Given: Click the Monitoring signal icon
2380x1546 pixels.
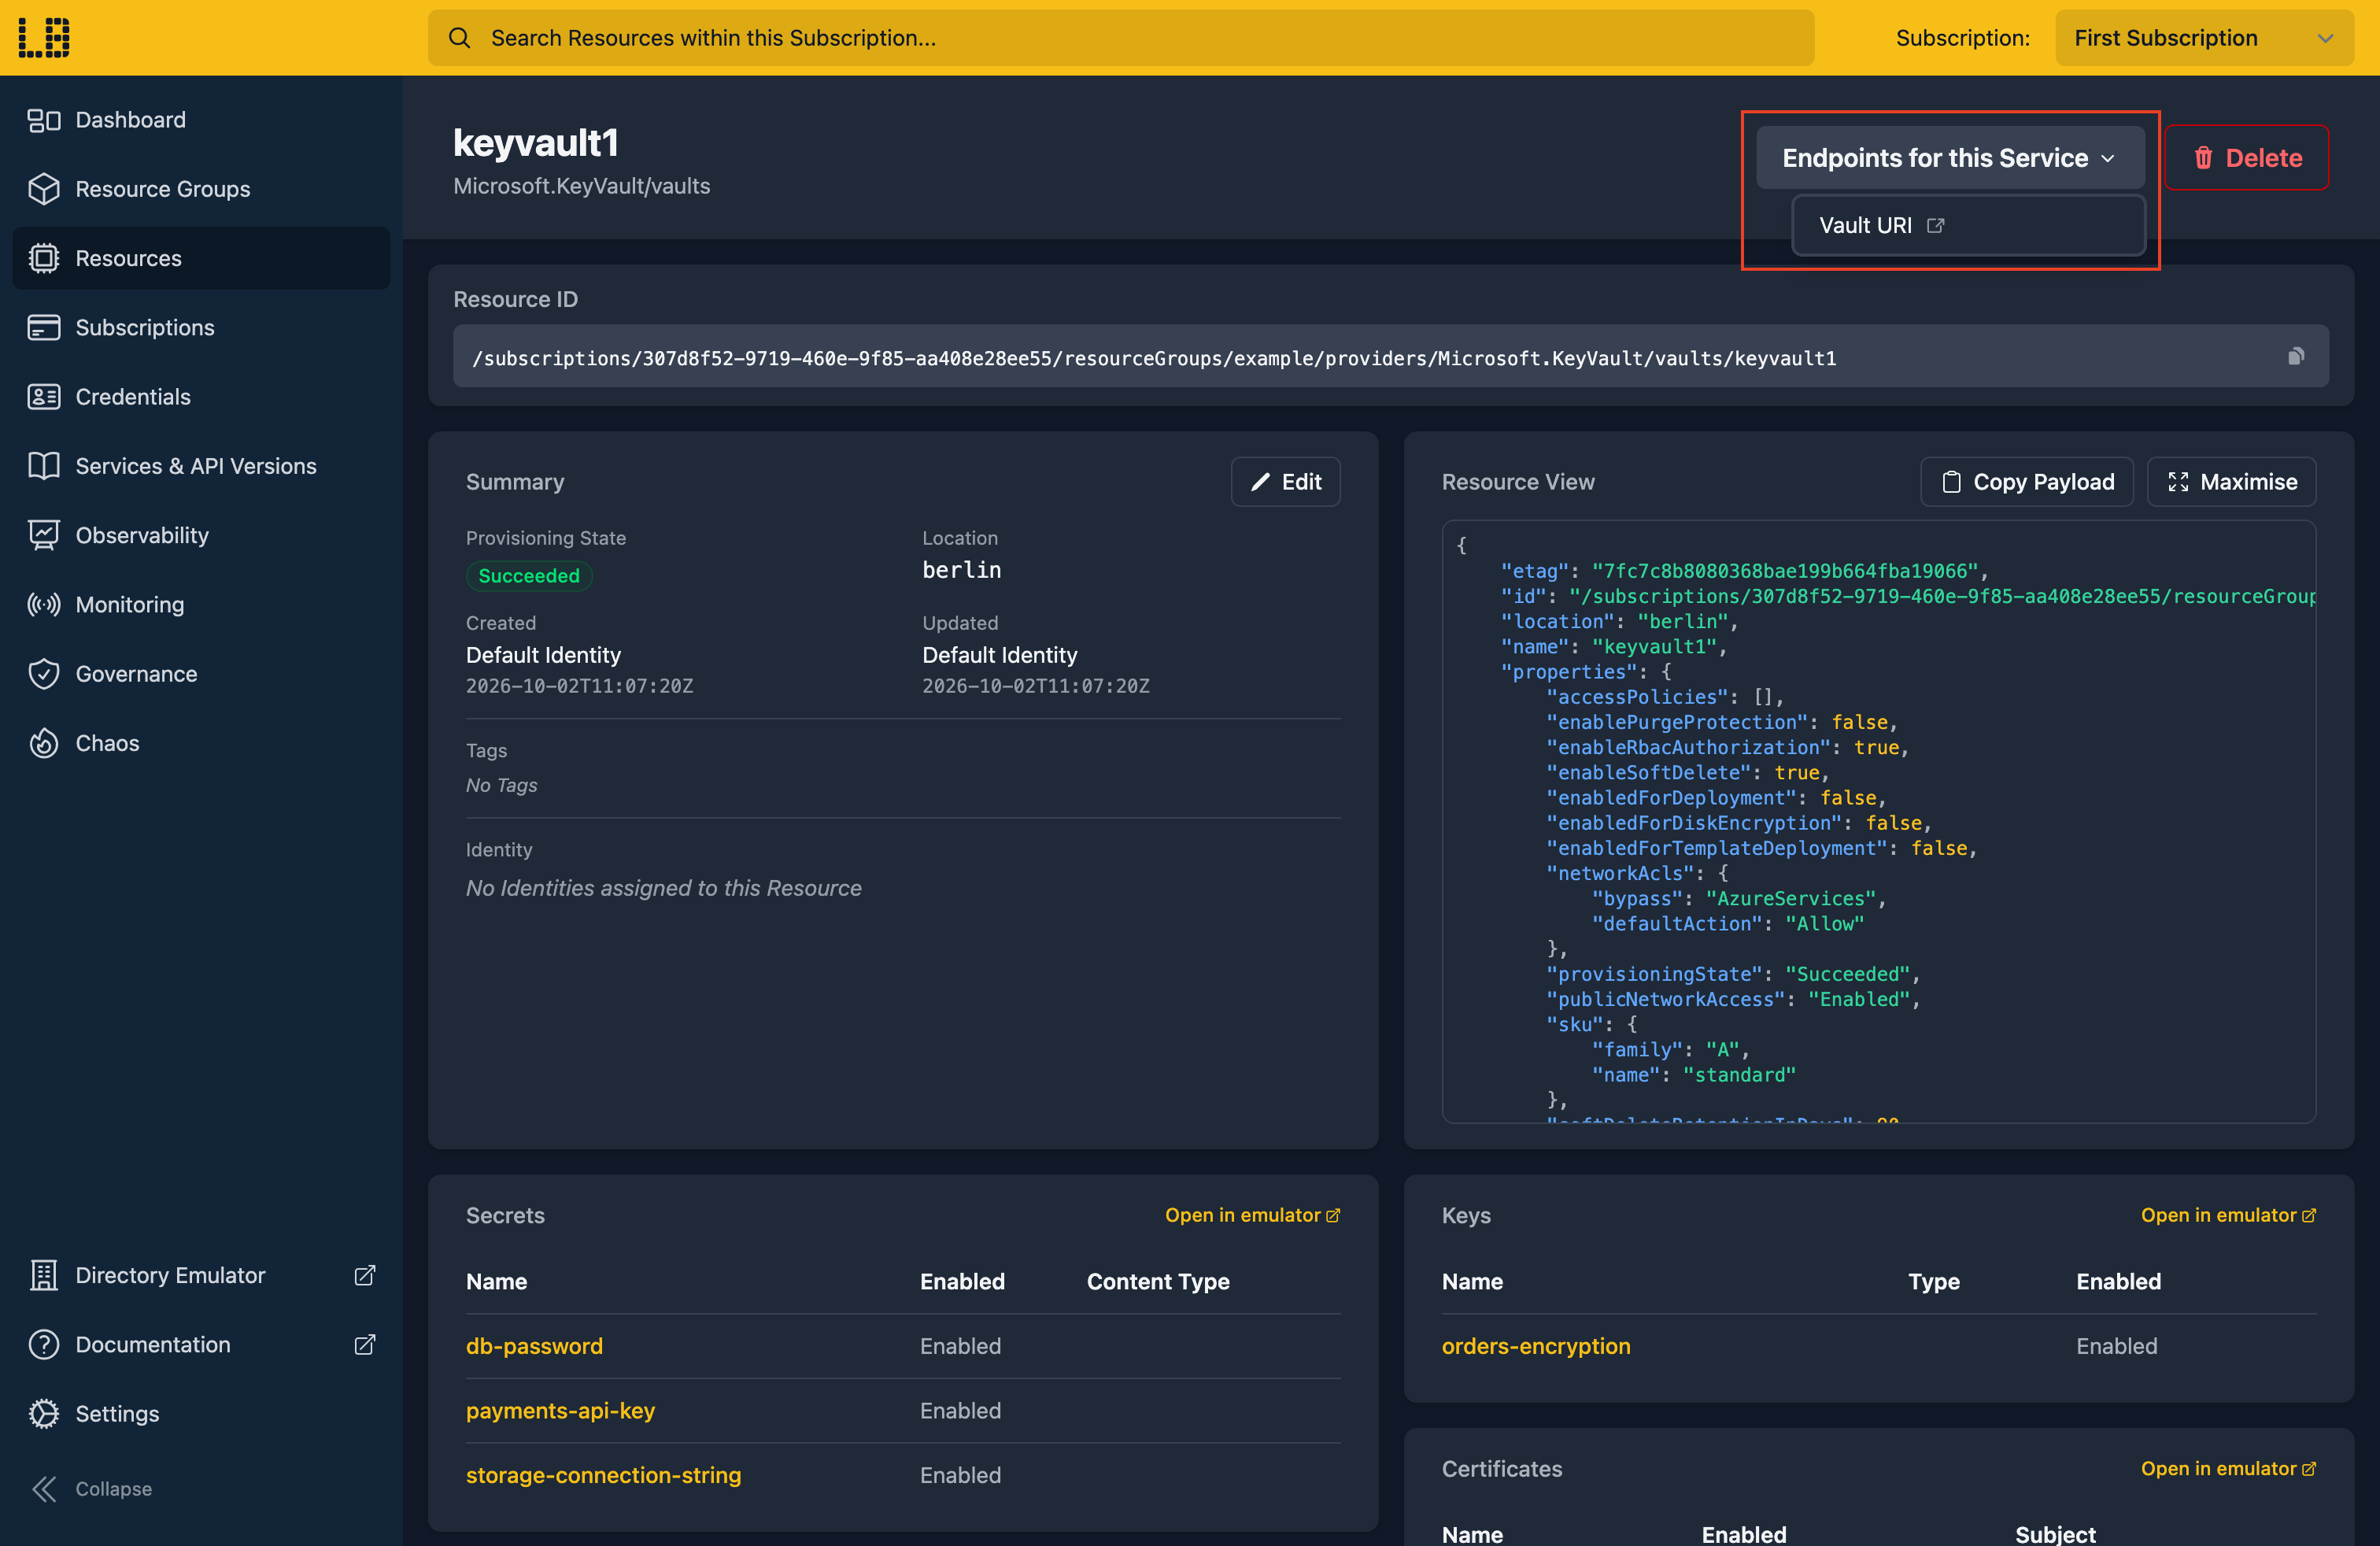Looking at the screenshot, I should click(x=44, y=604).
